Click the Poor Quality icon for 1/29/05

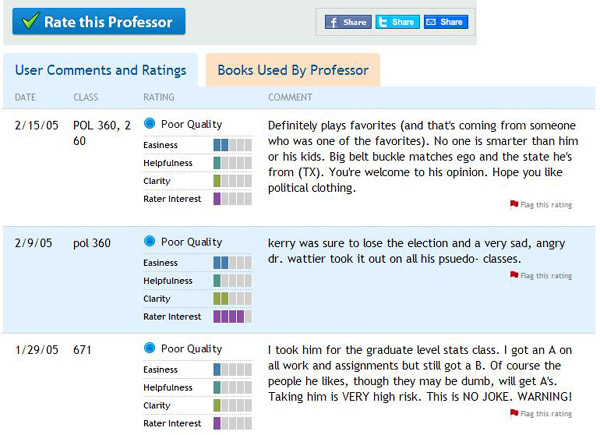(x=150, y=349)
